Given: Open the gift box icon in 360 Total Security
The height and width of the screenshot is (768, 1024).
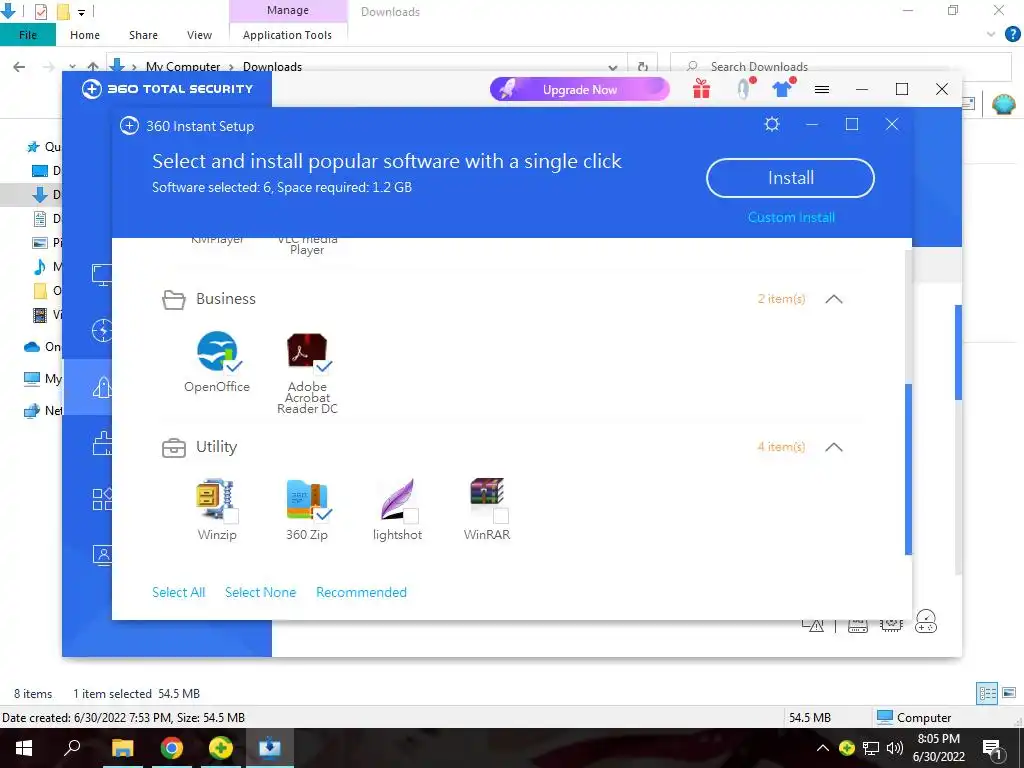Looking at the screenshot, I should (701, 89).
